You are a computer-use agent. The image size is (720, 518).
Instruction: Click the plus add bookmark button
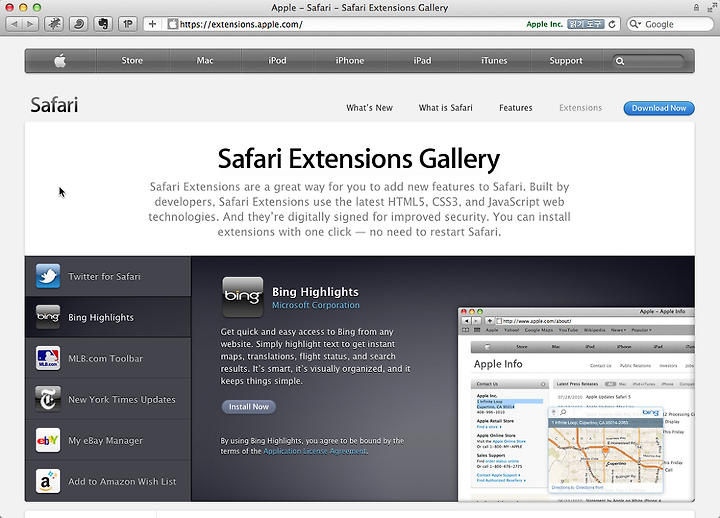pos(152,24)
